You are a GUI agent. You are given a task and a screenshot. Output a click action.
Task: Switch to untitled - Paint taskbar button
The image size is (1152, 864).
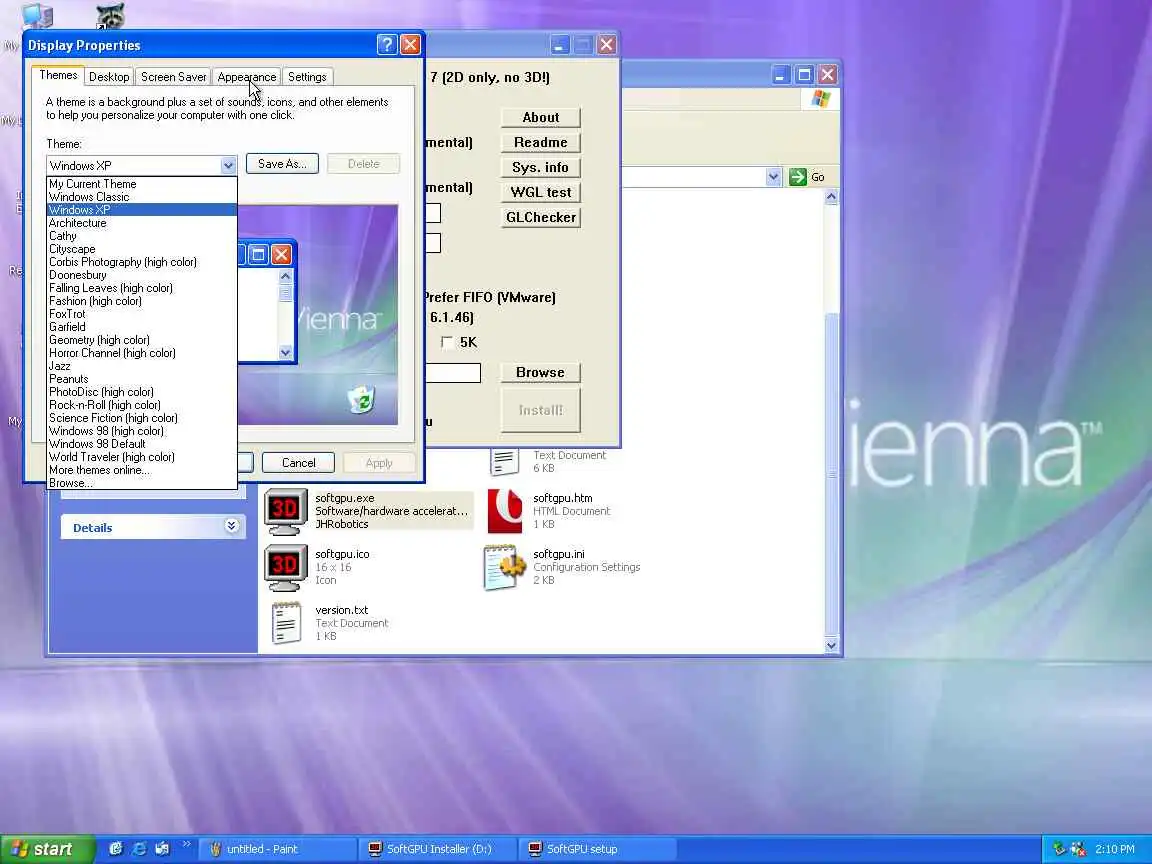pyautogui.click(x=277, y=849)
